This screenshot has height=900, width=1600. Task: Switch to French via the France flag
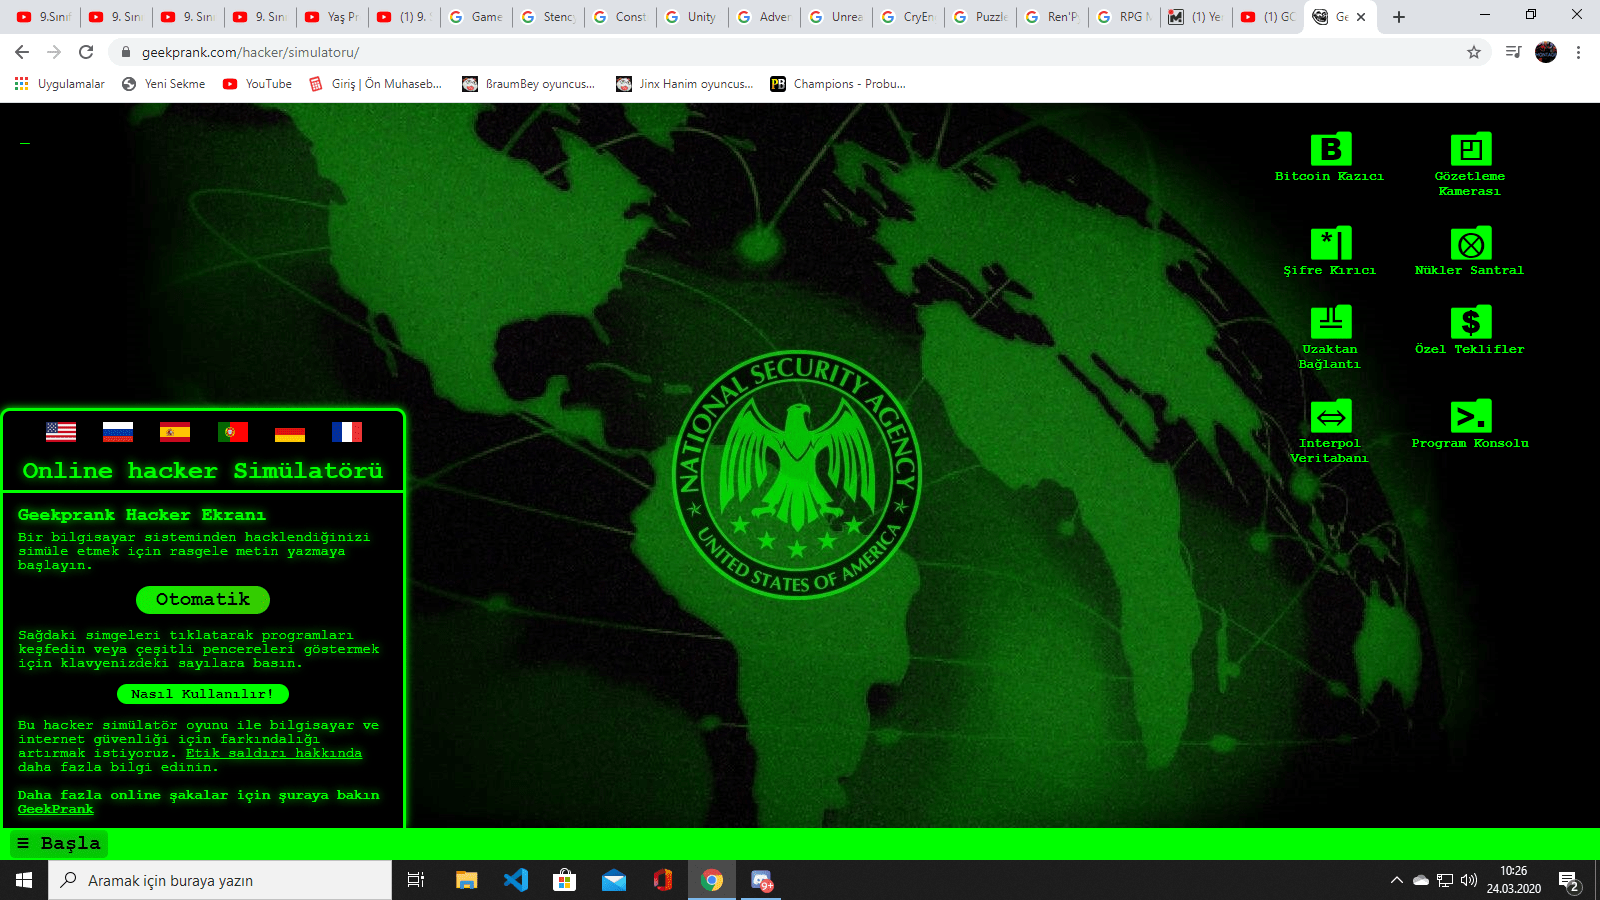347,432
